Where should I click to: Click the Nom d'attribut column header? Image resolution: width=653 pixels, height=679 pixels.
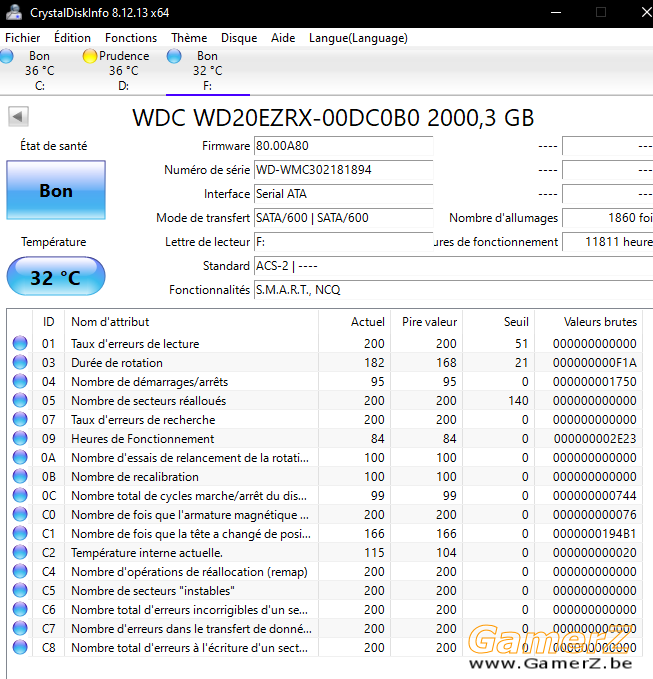coord(191,322)
